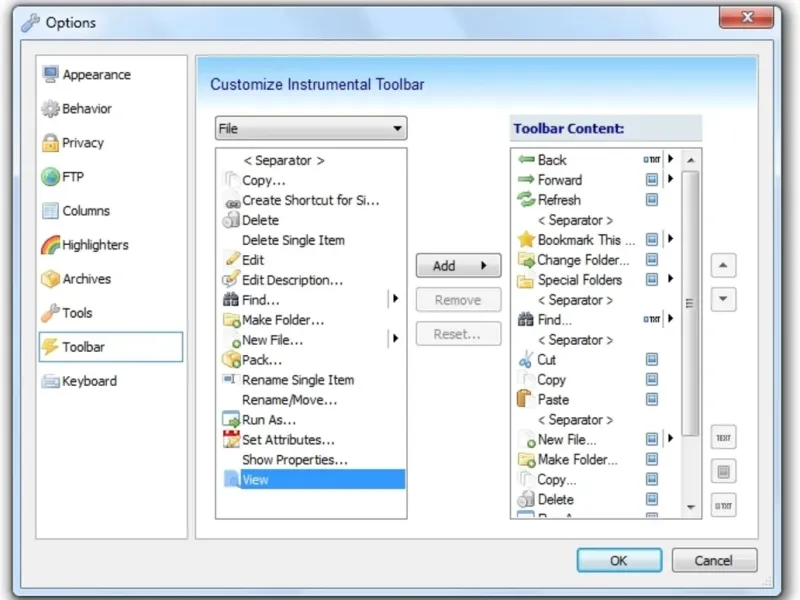The width and height of the screenshot is (800, 600).
Task: Toggle the display style of Back item
Action: click(652, 160)
